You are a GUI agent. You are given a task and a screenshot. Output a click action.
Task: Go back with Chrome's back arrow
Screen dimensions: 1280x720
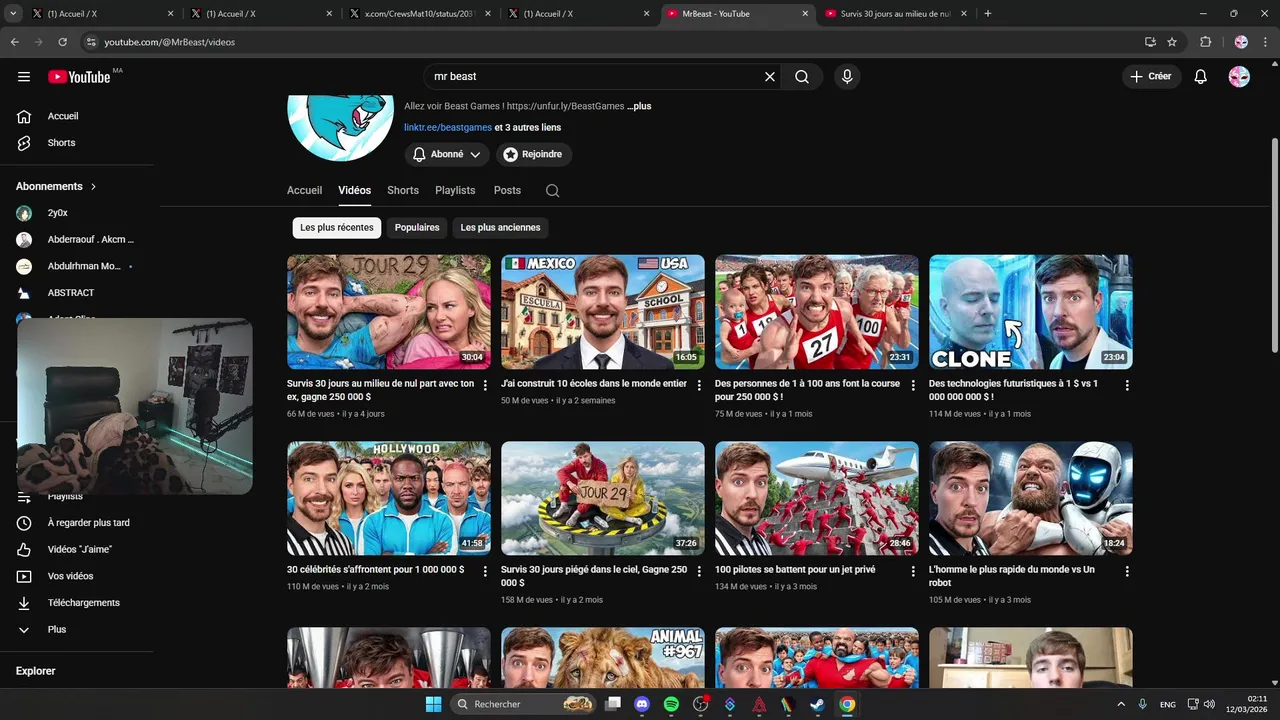click(15, 42)
